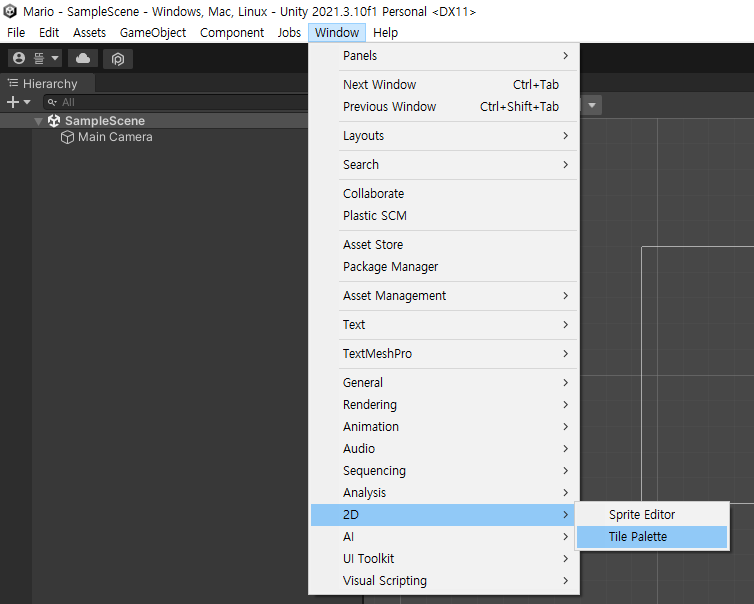Expand the TextMeshPro submenu
This screenshot has height=604, width=754.
pyautogui.click(x=444, y=354)
